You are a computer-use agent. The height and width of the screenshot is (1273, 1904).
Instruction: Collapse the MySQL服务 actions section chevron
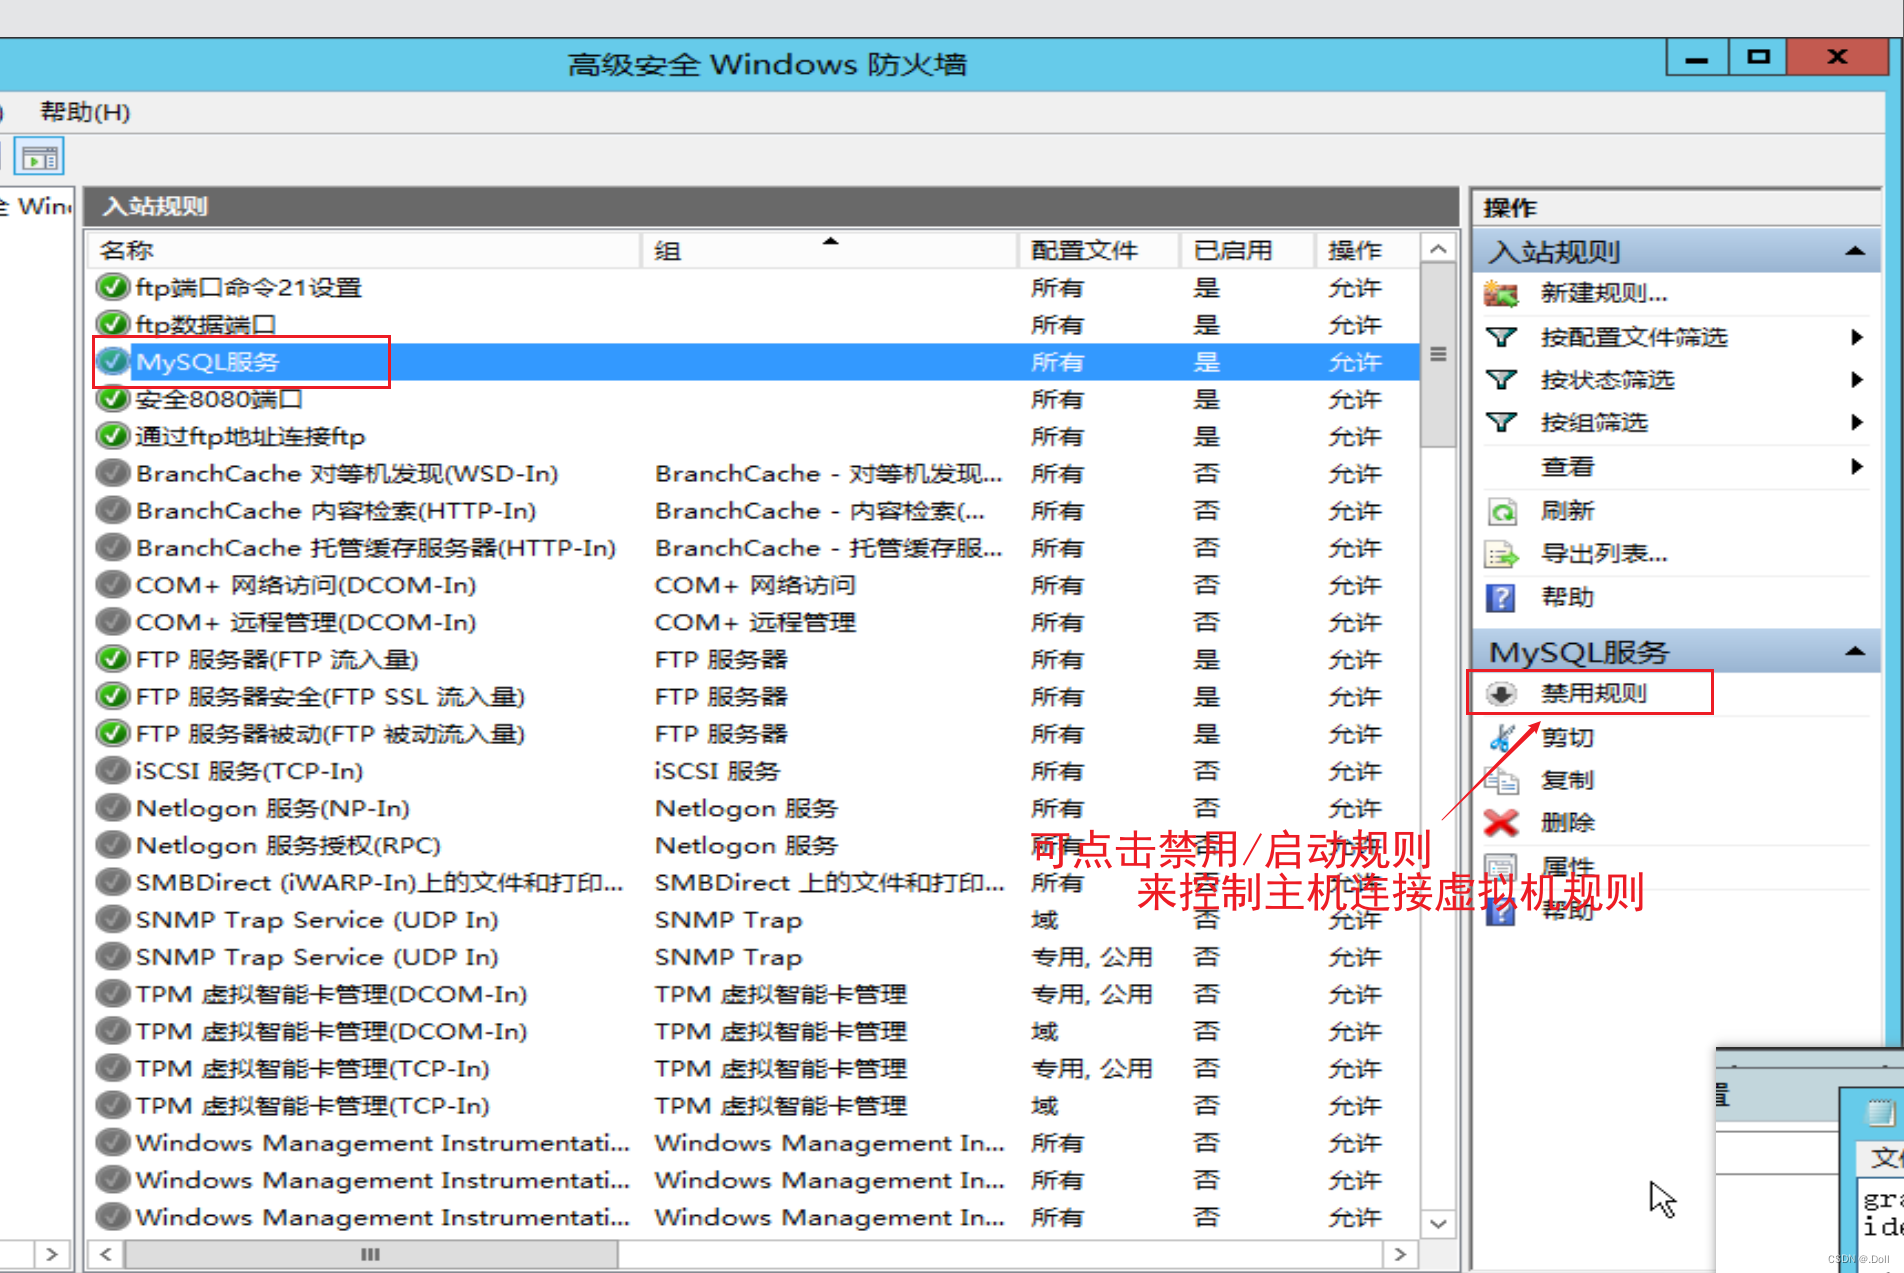tap(1857, 650)
